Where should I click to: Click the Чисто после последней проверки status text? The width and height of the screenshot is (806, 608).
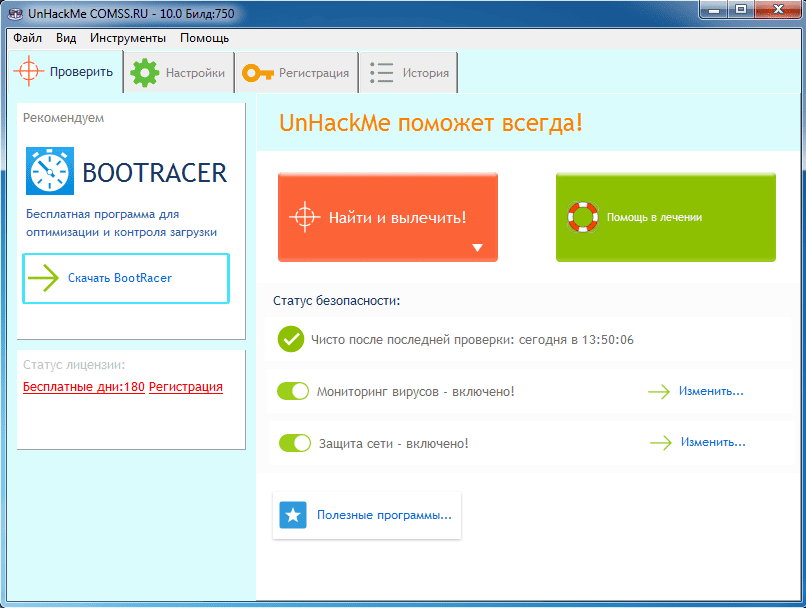[472, 340]
